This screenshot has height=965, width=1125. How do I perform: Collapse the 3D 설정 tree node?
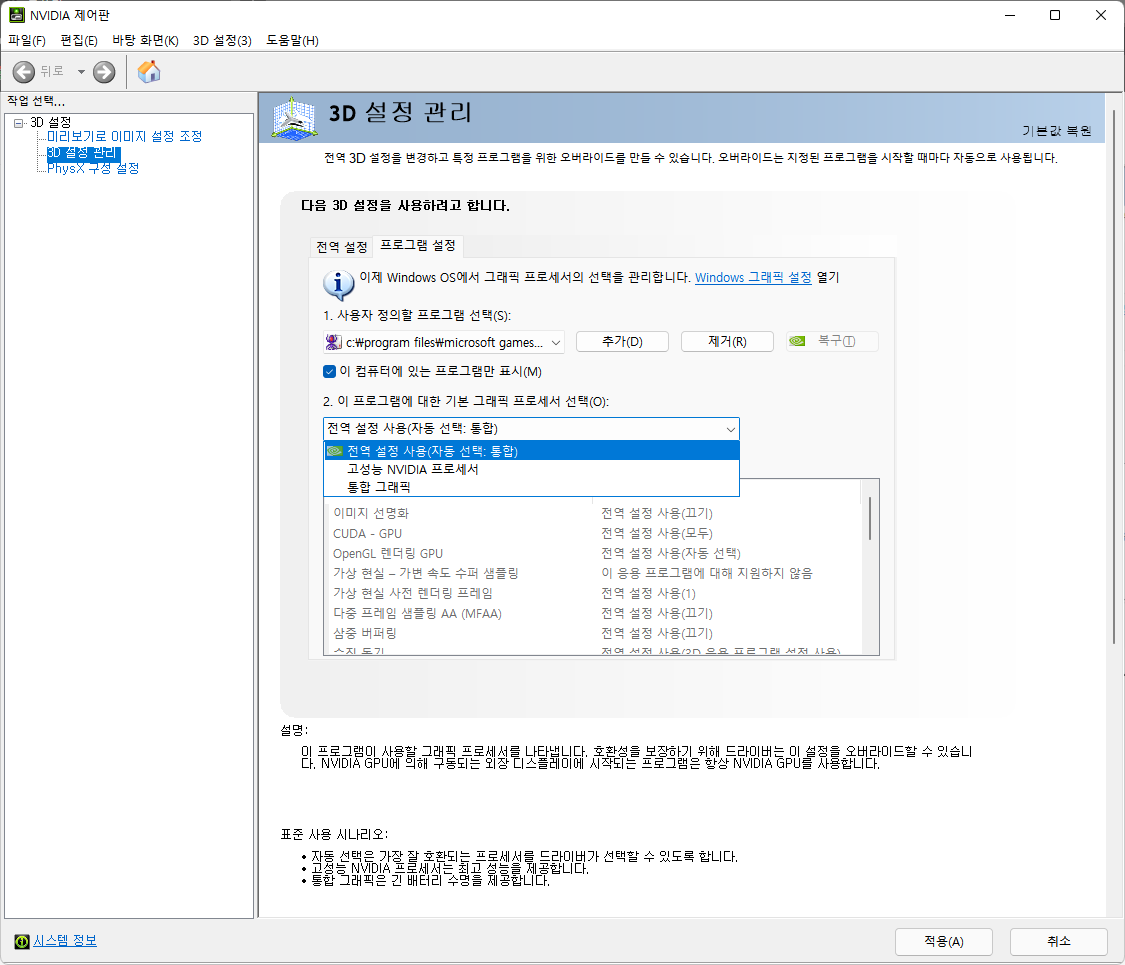point(19,123)
